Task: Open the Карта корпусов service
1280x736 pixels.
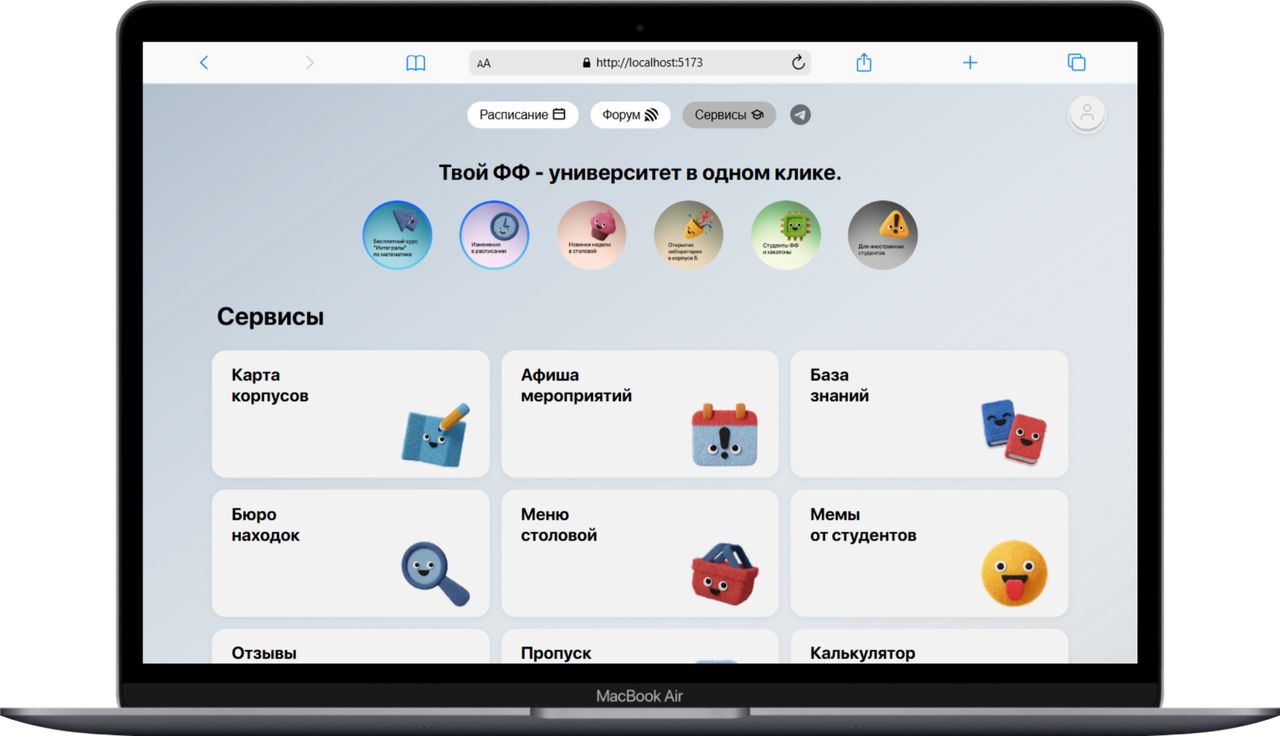Action: pyautogui.click(x=350, y=413)
